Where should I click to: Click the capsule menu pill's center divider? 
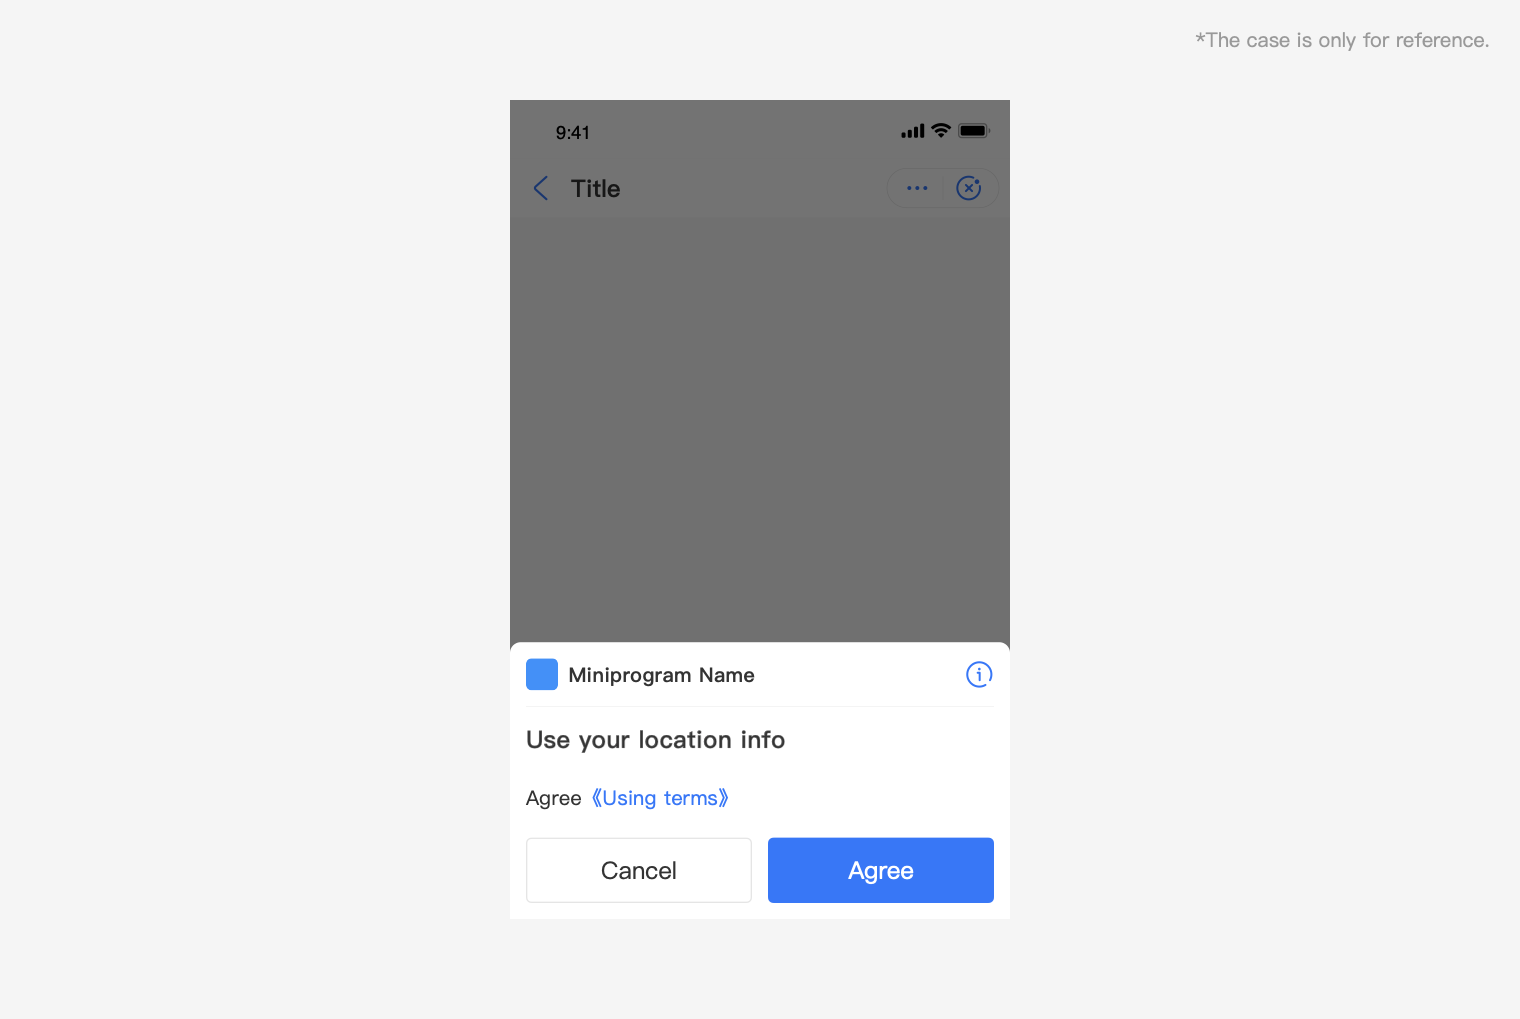tap(943, 188)
